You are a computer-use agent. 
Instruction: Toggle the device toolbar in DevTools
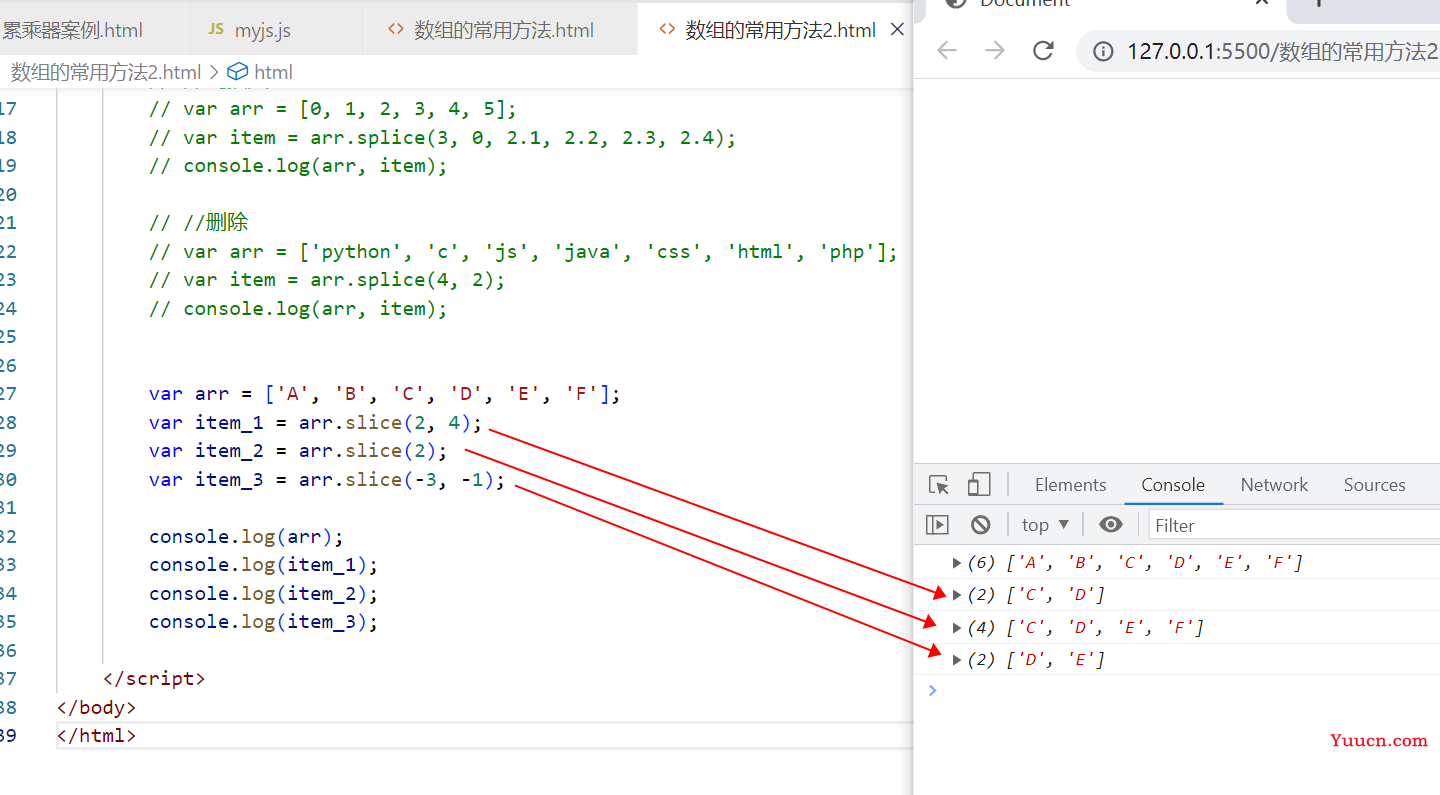tap(978, 485)
